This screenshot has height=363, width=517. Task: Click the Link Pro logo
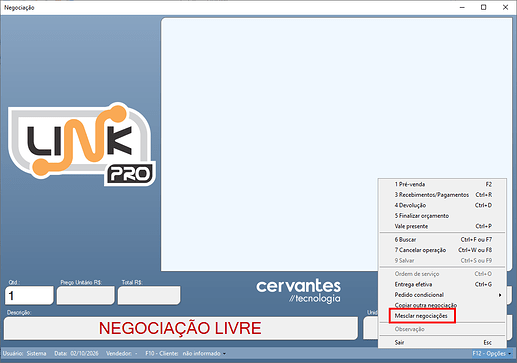coord(82,144)
